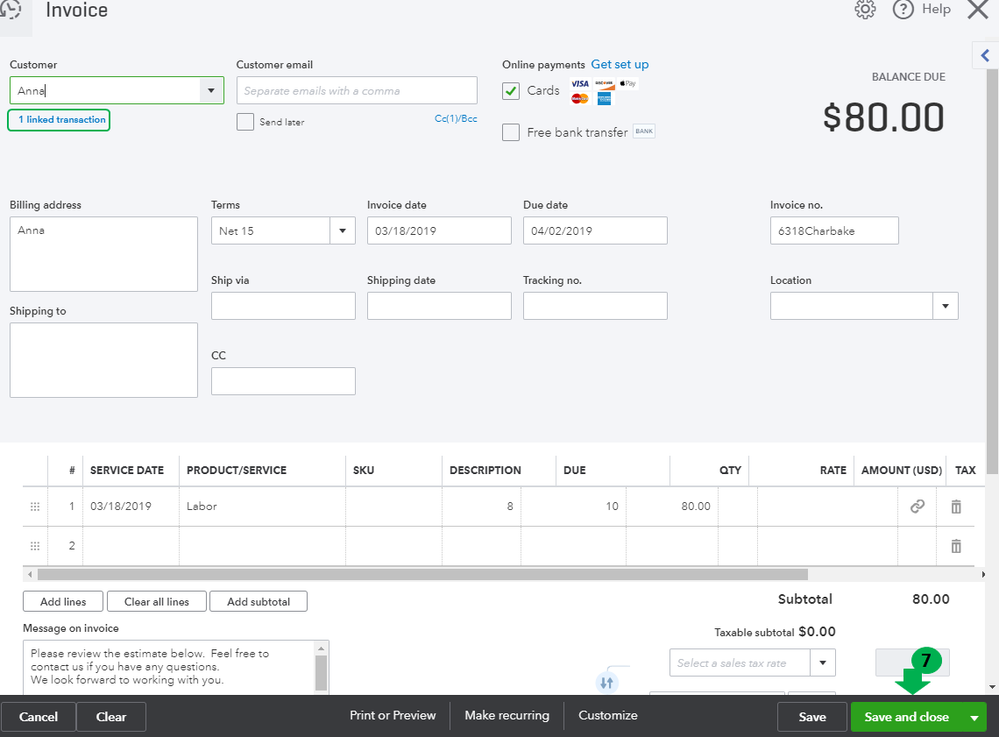Open the settings gear icon
This screenshot has height=737, width=999.
865,10
